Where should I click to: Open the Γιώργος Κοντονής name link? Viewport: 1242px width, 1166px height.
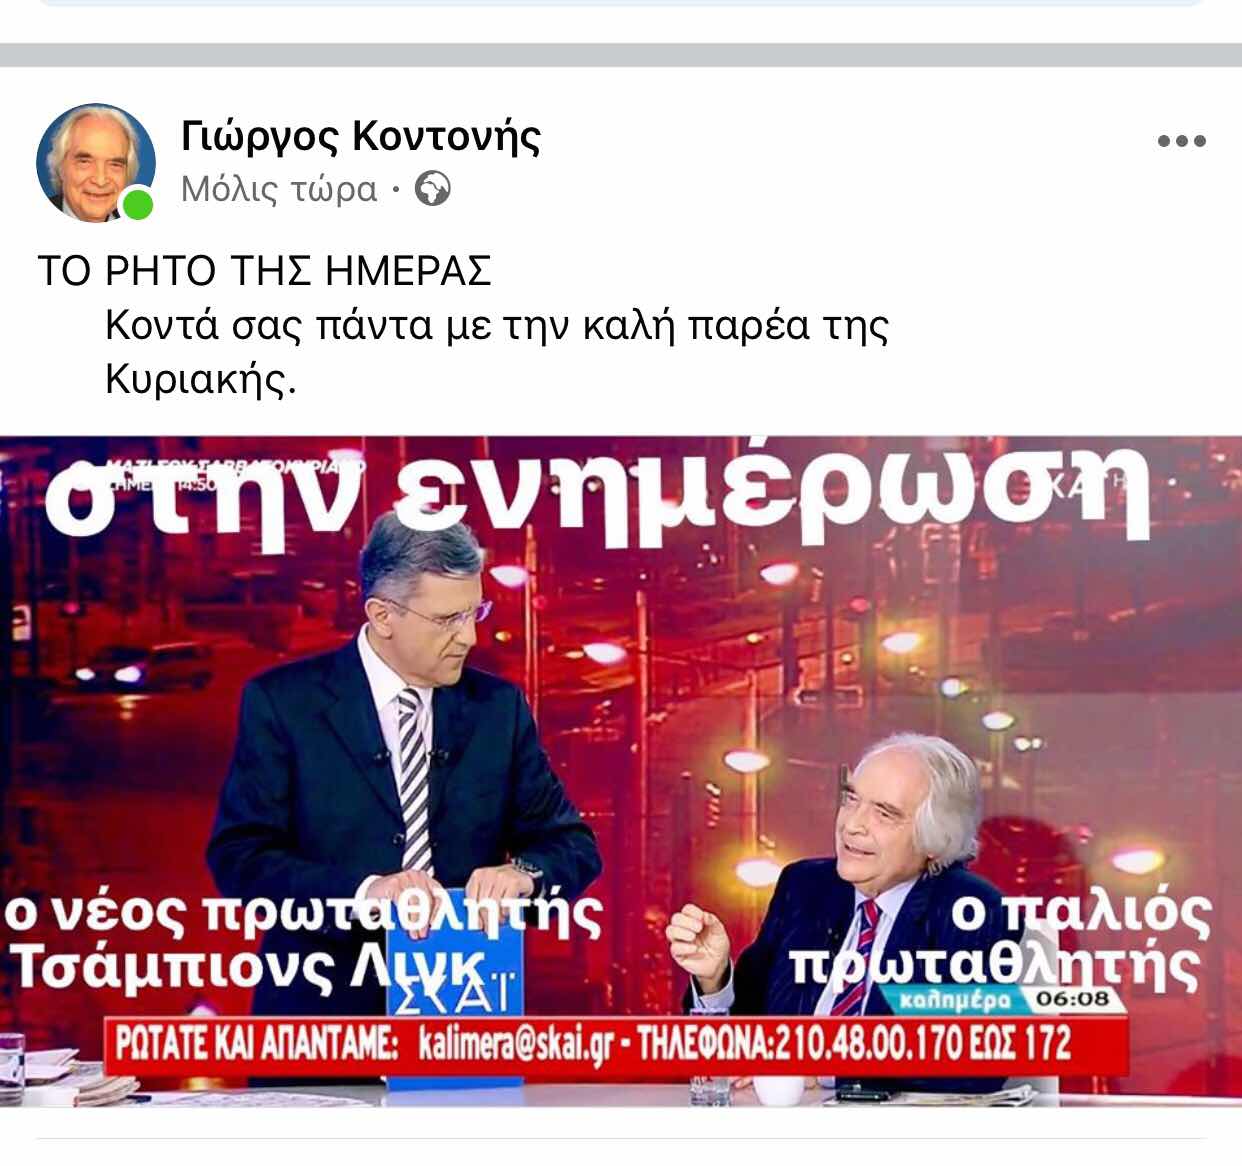361,136
